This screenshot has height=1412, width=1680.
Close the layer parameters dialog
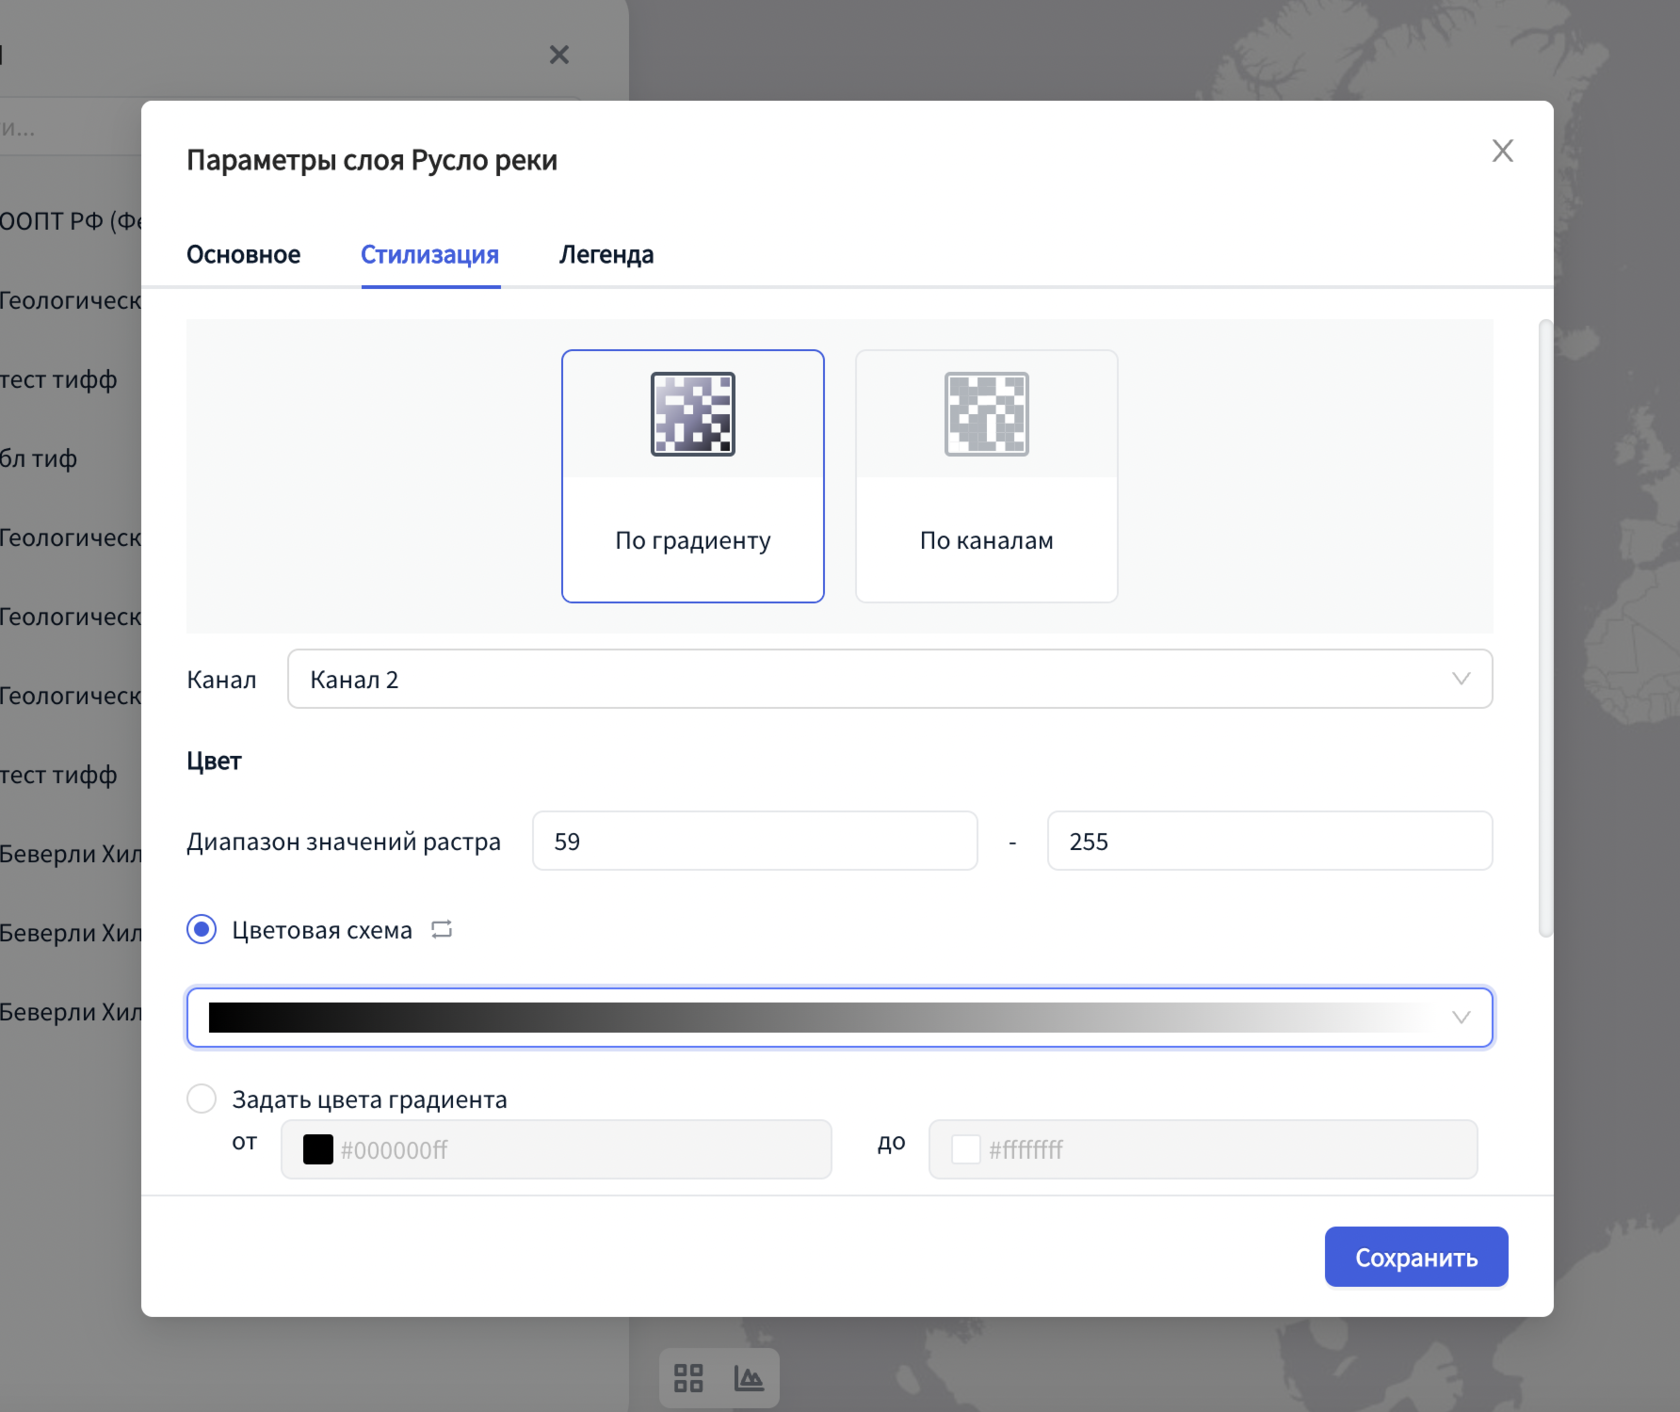click(x=1502, y=151)
